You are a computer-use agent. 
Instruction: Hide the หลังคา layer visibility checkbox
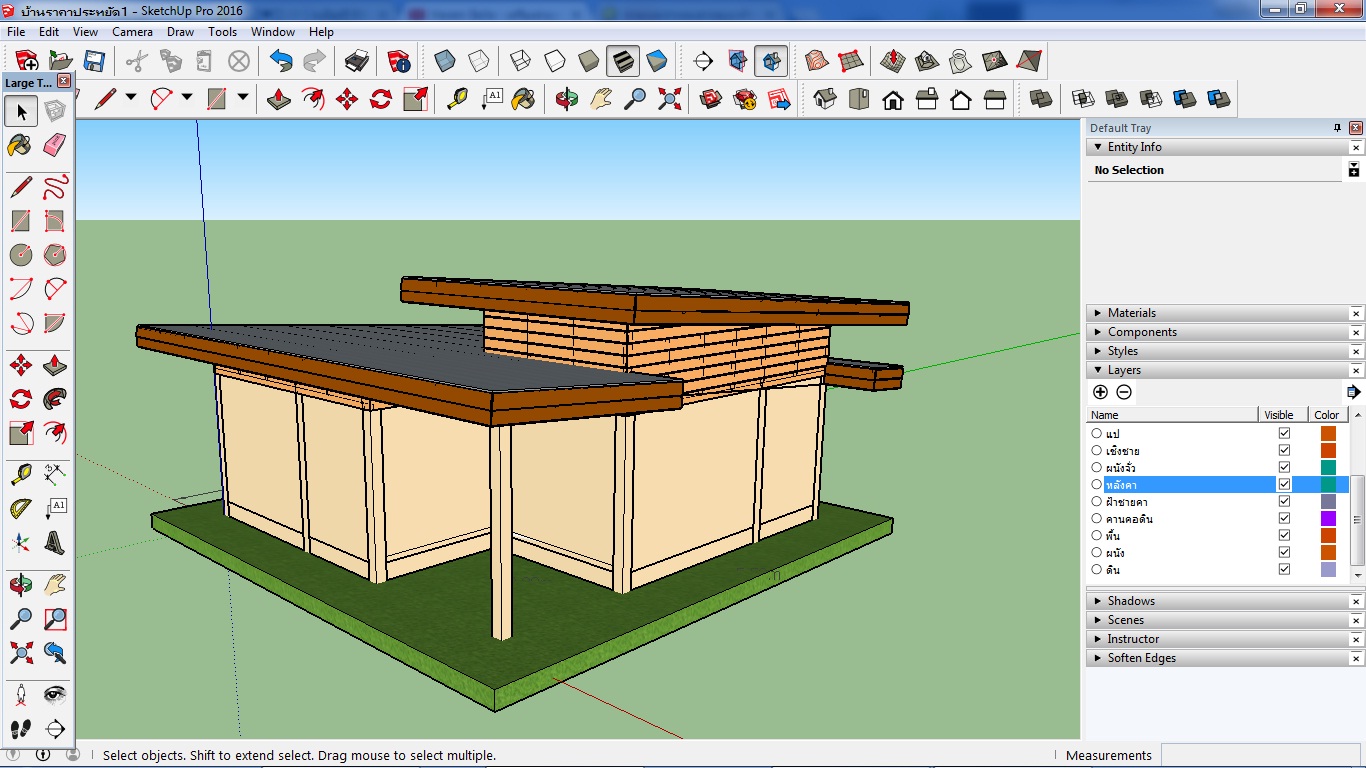[1284, 485]
